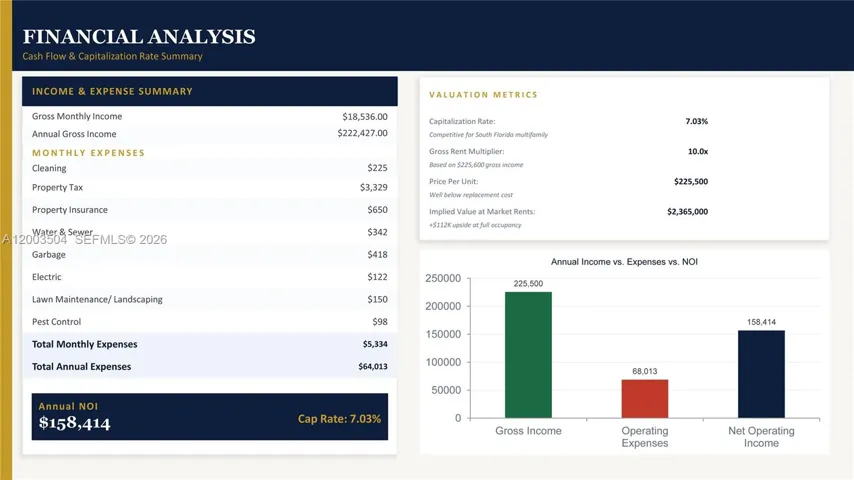Screen dimensions: 854x480
Task: Select the Lawn Maintenance/Landscaping row
Action: click(x=209, y=299)
